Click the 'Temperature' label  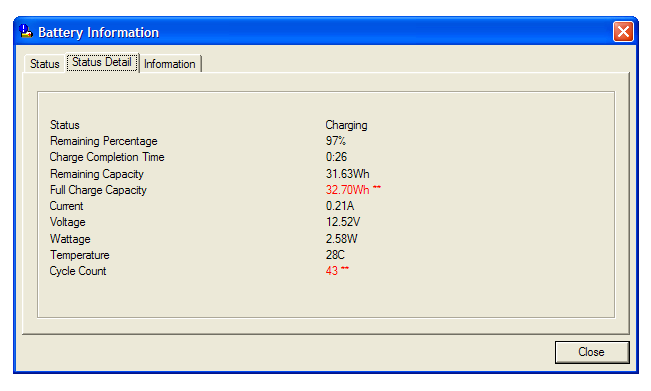pos(80,255)
